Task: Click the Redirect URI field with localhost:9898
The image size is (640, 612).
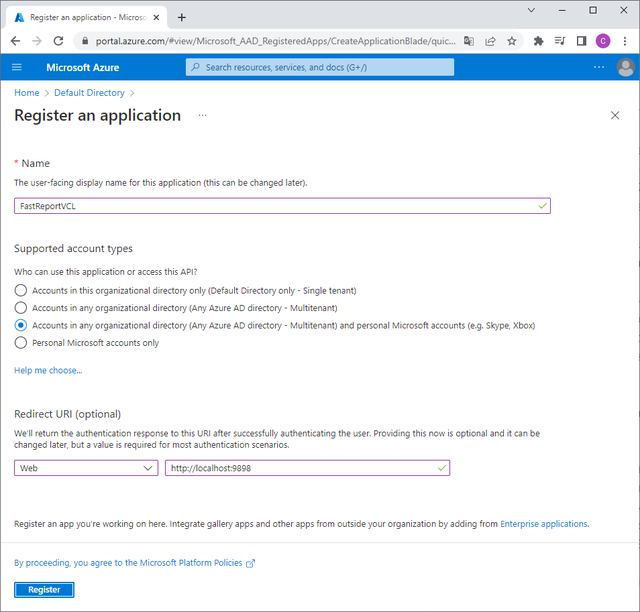Action: (x=307, y=468)
